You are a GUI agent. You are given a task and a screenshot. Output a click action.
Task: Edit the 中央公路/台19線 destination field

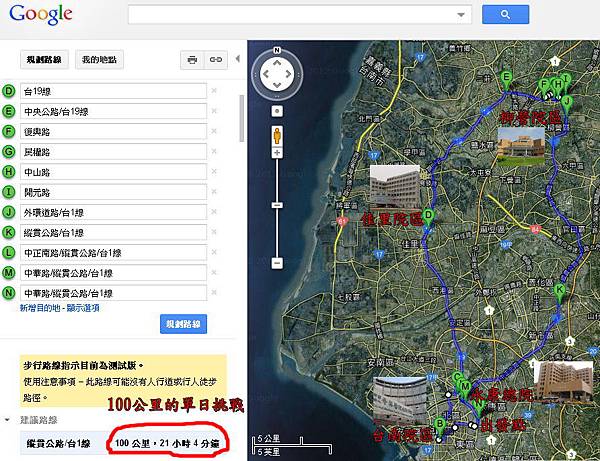[x=114, y=111]
